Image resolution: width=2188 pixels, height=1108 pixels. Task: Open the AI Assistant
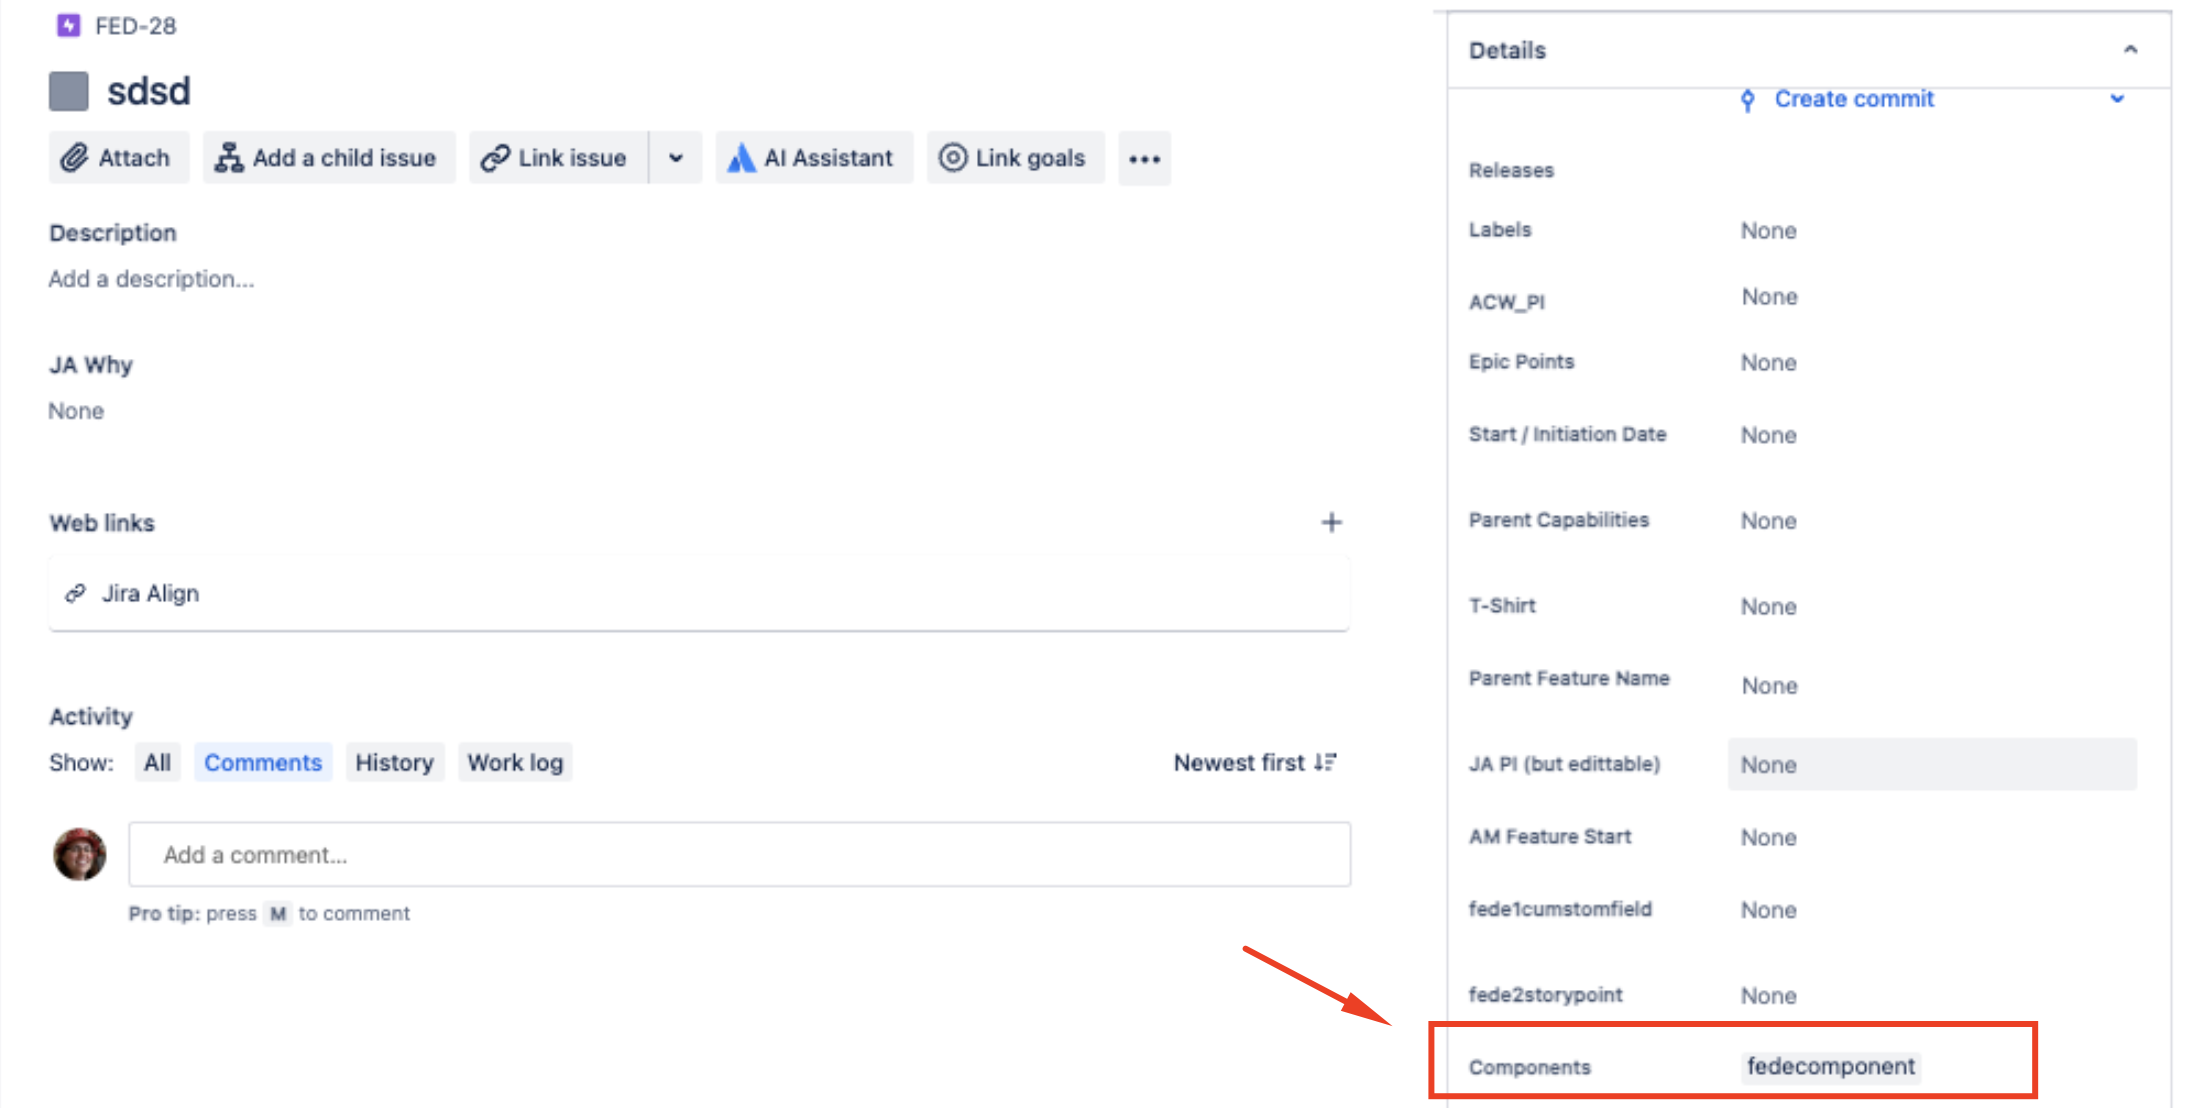point(814,158)
